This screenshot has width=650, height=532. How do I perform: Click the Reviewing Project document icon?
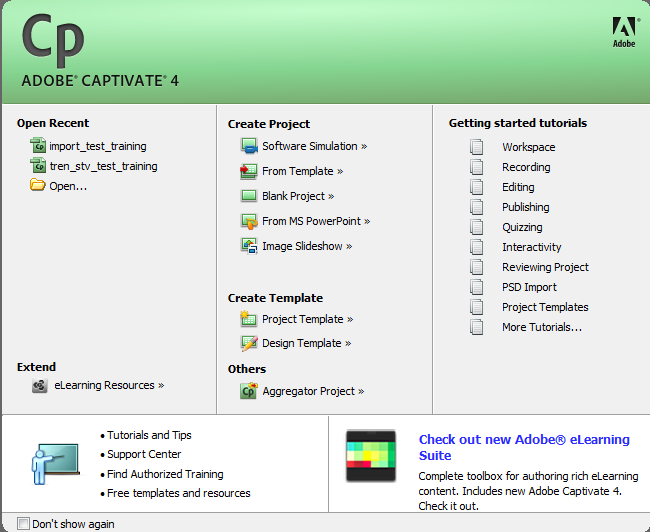click(x=476, y=267)
